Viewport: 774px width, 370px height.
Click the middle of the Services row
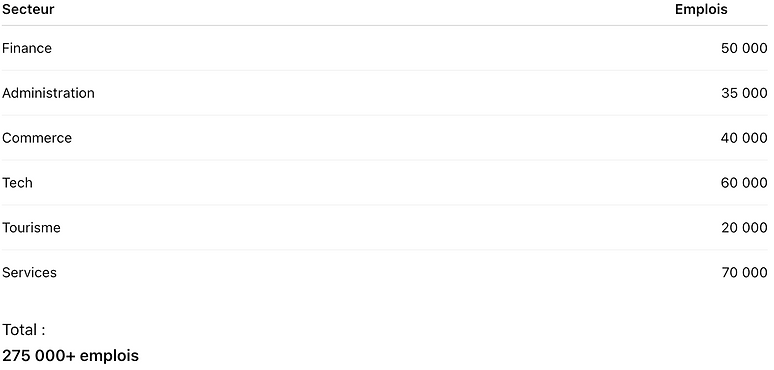pyautogui.click(x=385, y=272)
